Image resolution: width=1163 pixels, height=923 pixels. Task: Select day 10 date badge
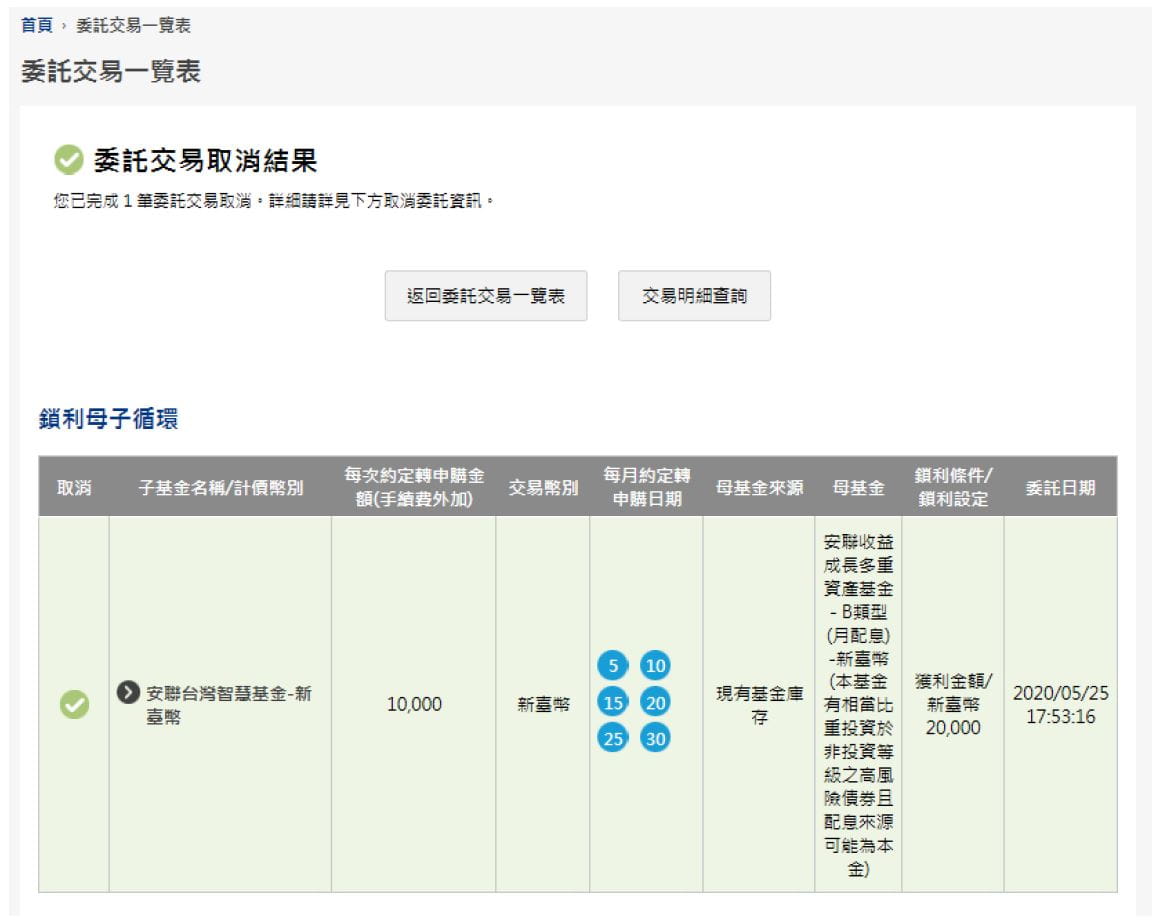pos(655,666)
